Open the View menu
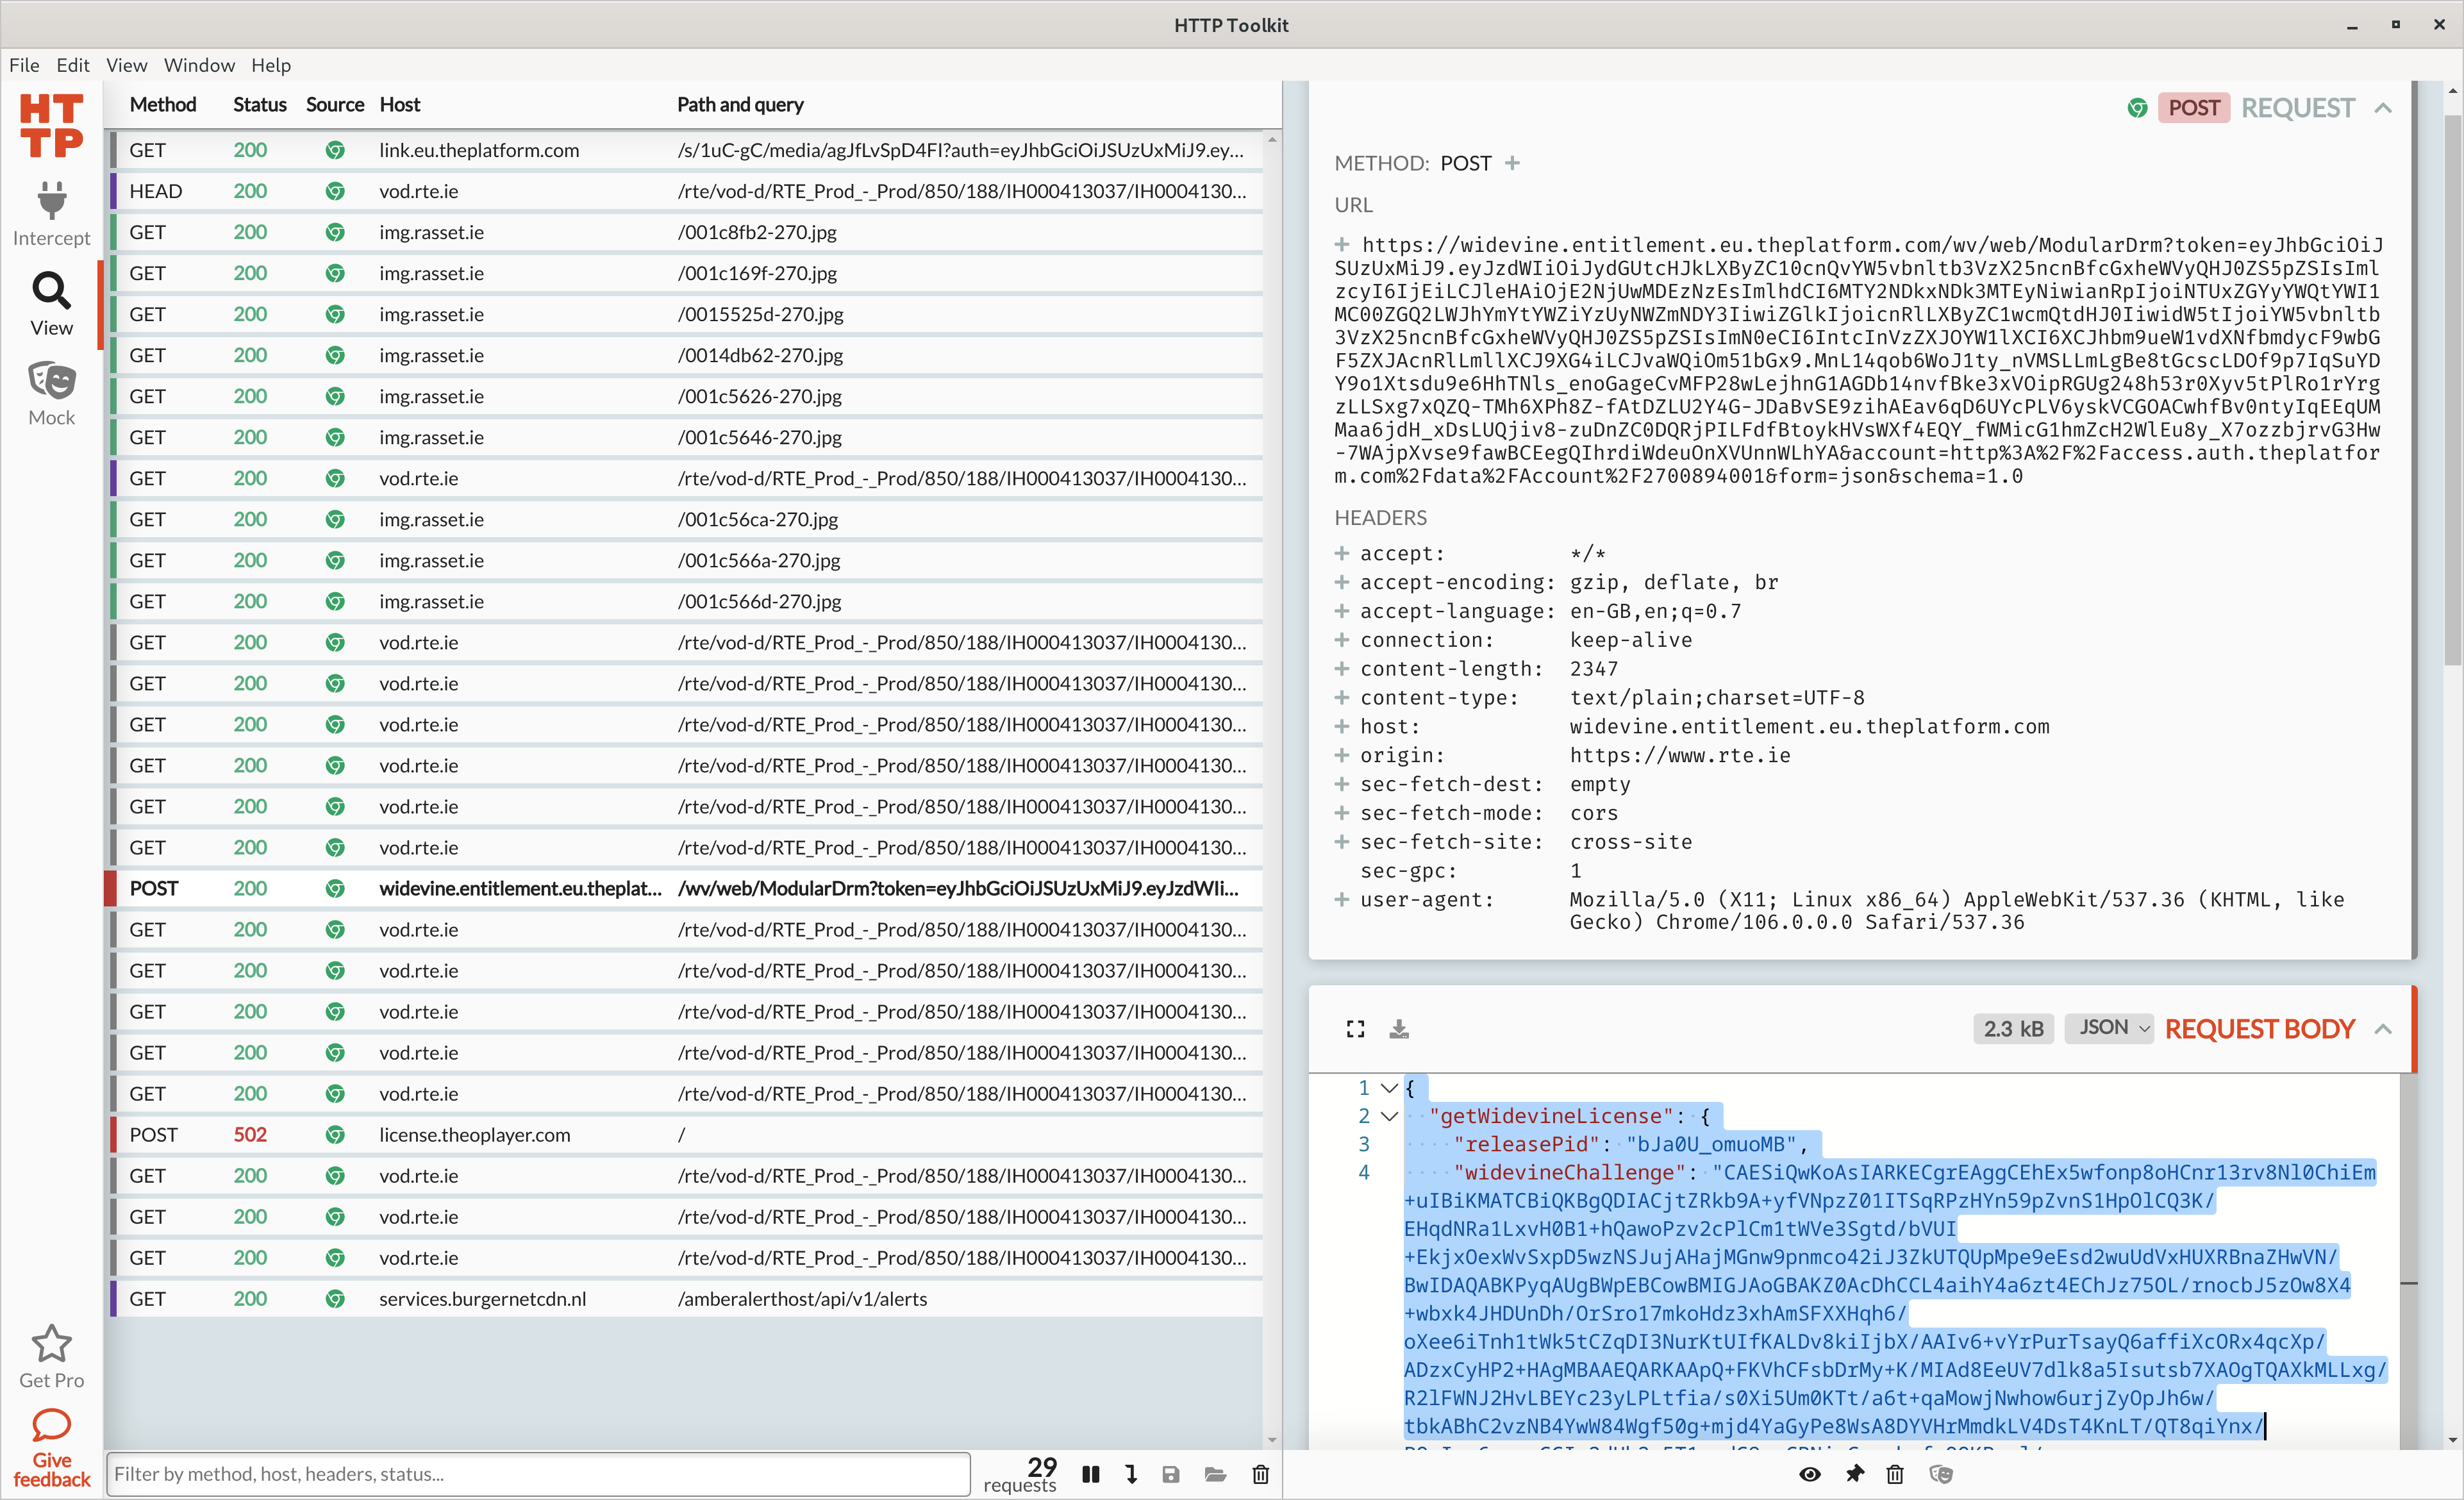2464x1500 pixels. [x=126, y=65]
